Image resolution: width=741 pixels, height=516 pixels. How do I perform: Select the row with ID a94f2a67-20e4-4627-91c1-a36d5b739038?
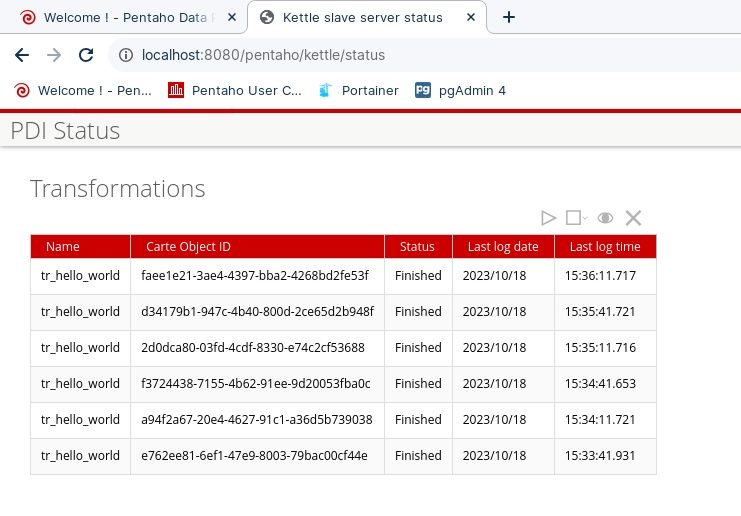coord(343,420)
